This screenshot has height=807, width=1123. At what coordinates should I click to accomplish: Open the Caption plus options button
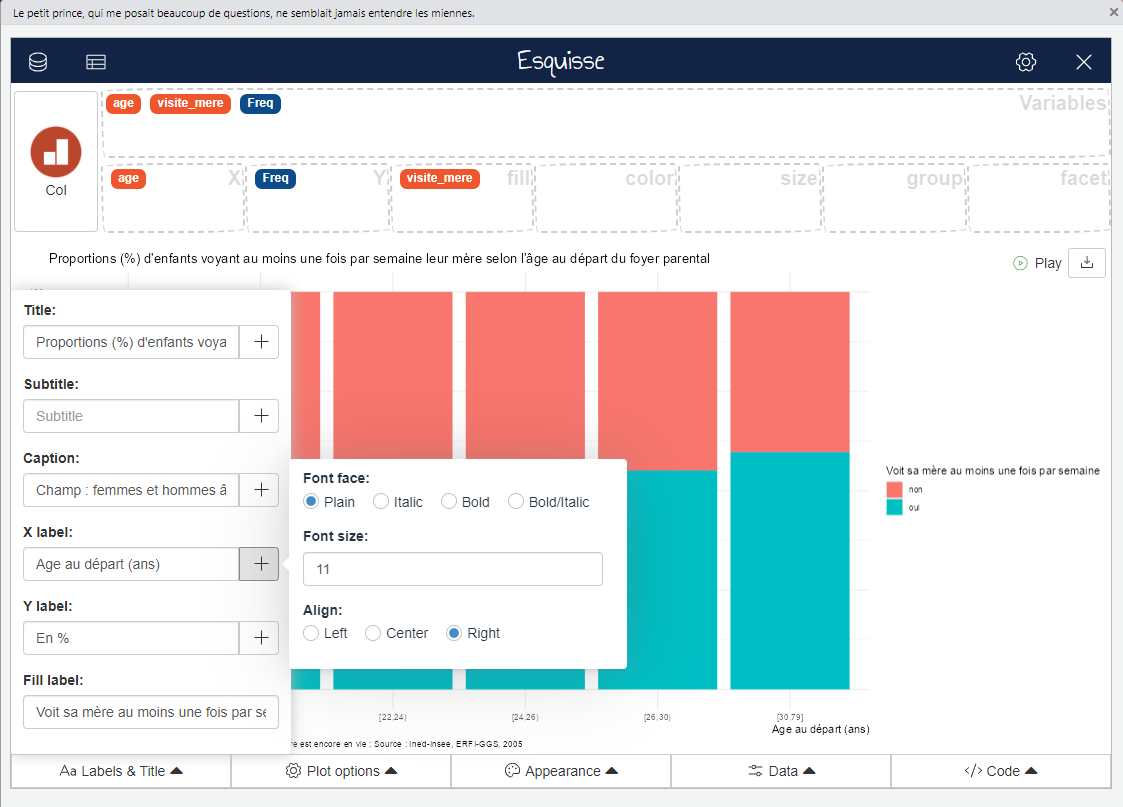pos(260,490)
